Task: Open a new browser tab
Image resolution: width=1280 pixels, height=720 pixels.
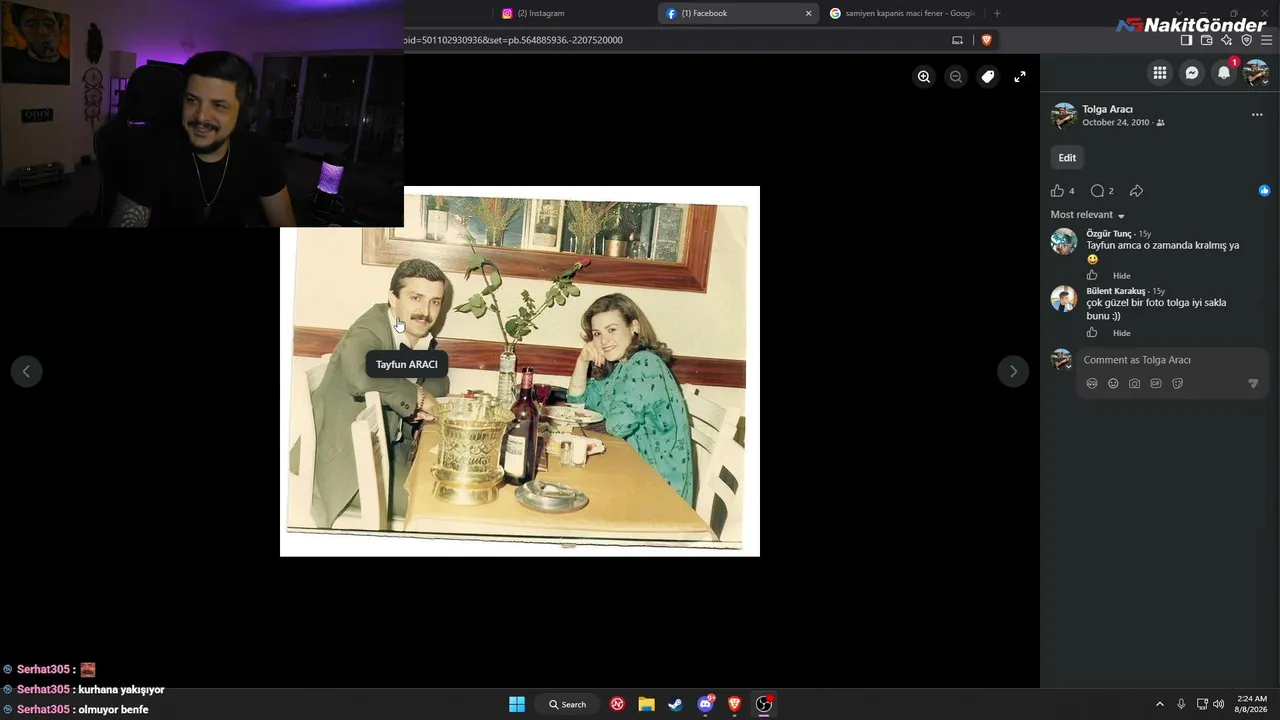Action: tap(997, 13)
